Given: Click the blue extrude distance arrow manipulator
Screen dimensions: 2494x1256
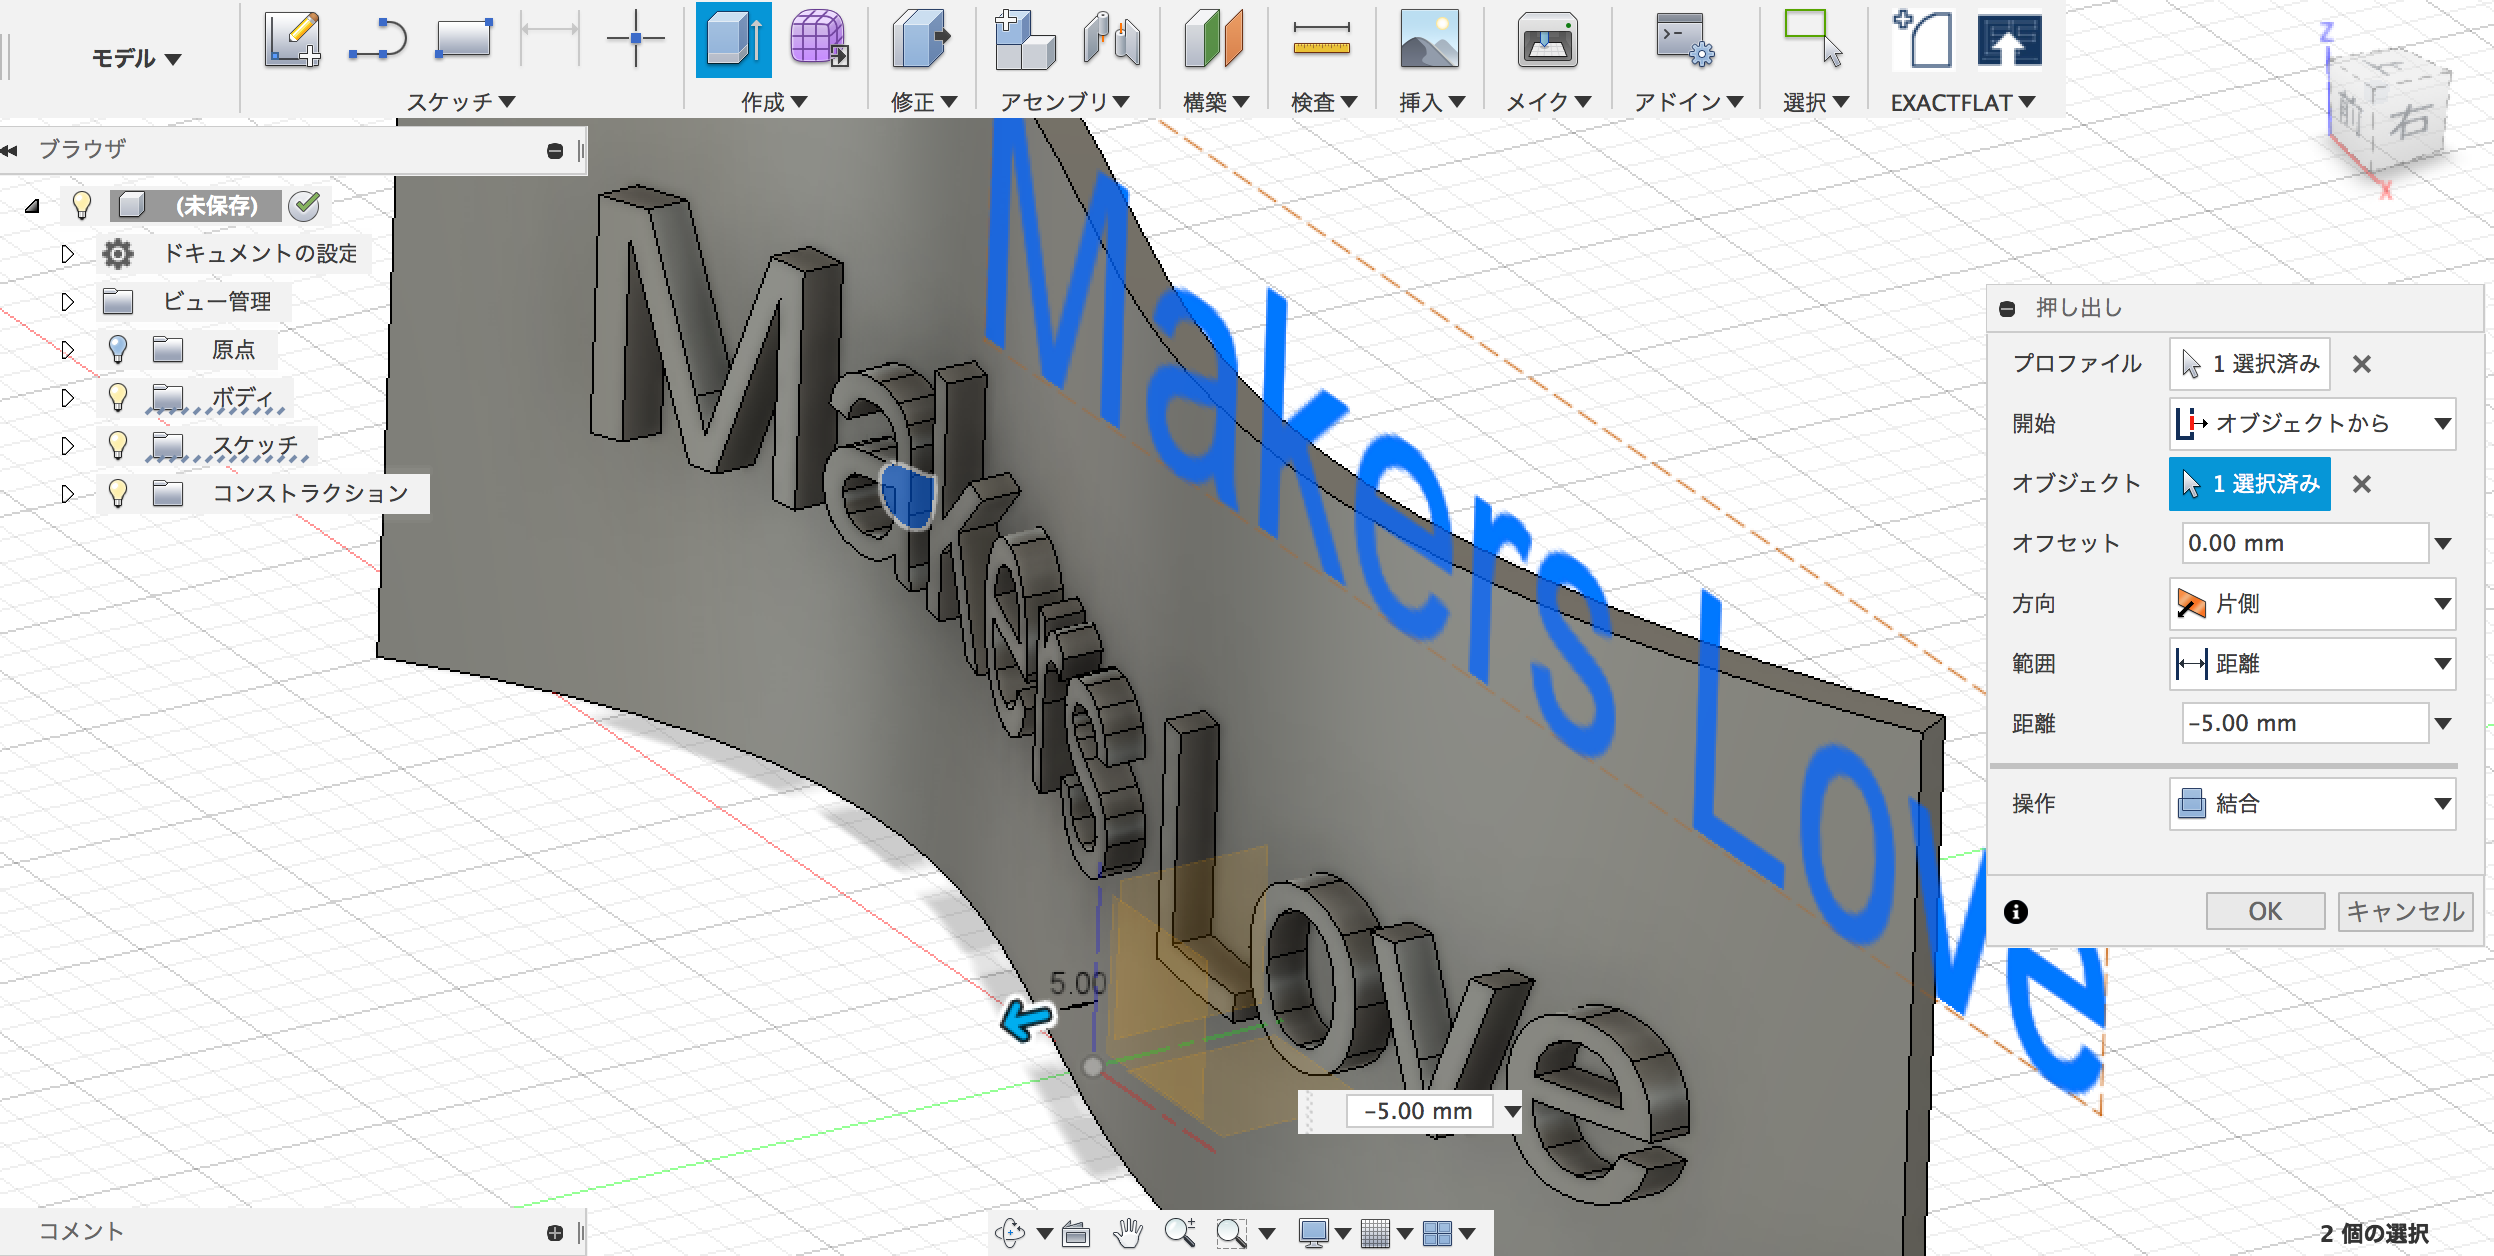Looking at the screenshot, I should coord(1026,1020).
